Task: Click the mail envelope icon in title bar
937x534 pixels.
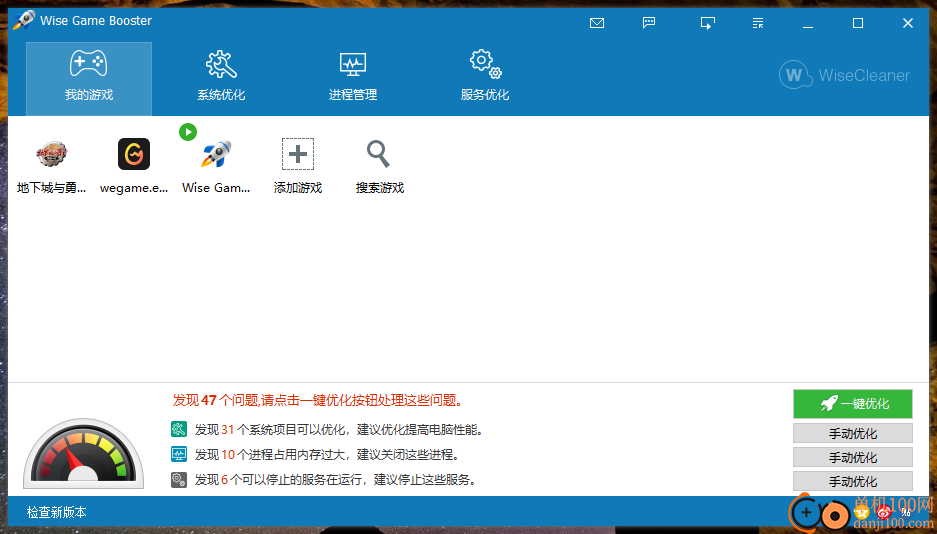Action: click(596, 23)
